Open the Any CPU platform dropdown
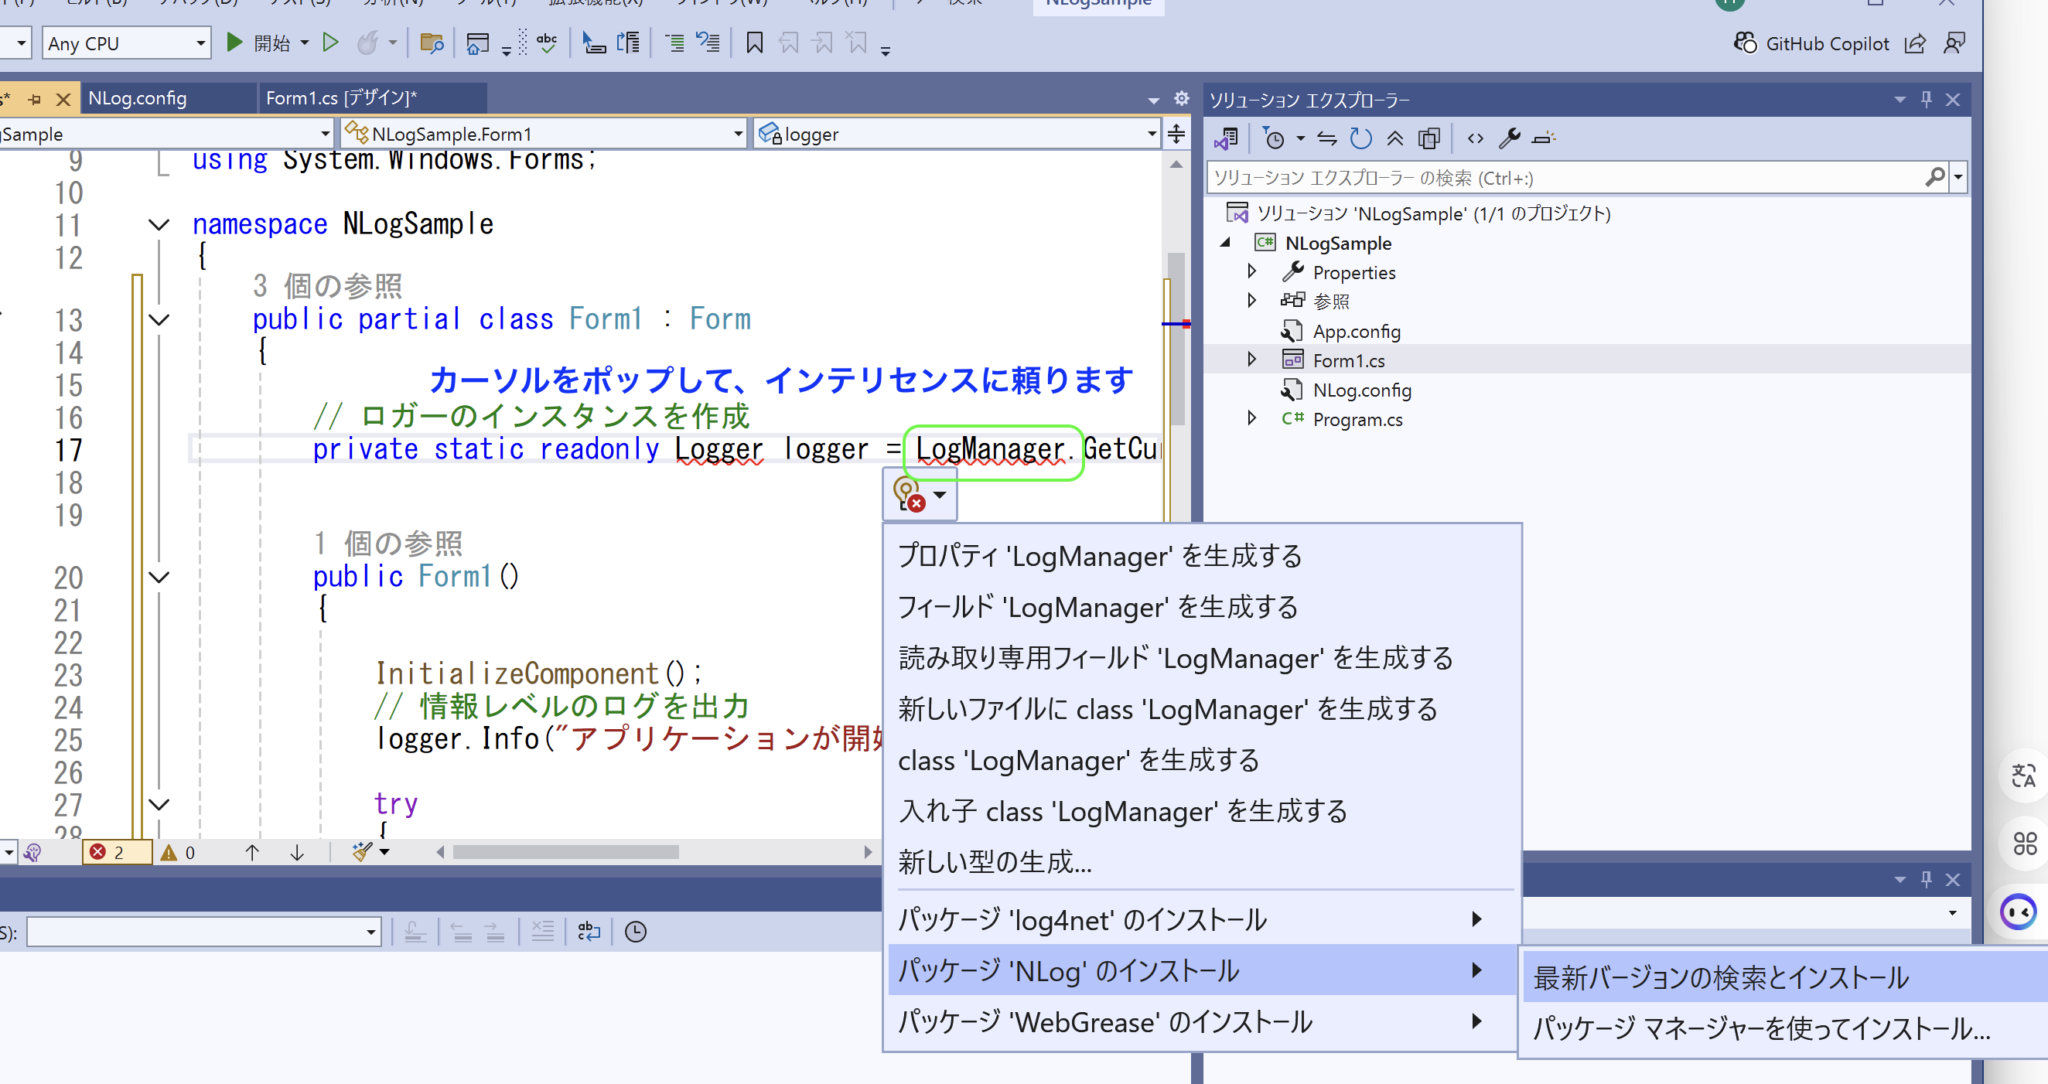The height and width of the screenshot is (1084, 2048). [125, 43]
